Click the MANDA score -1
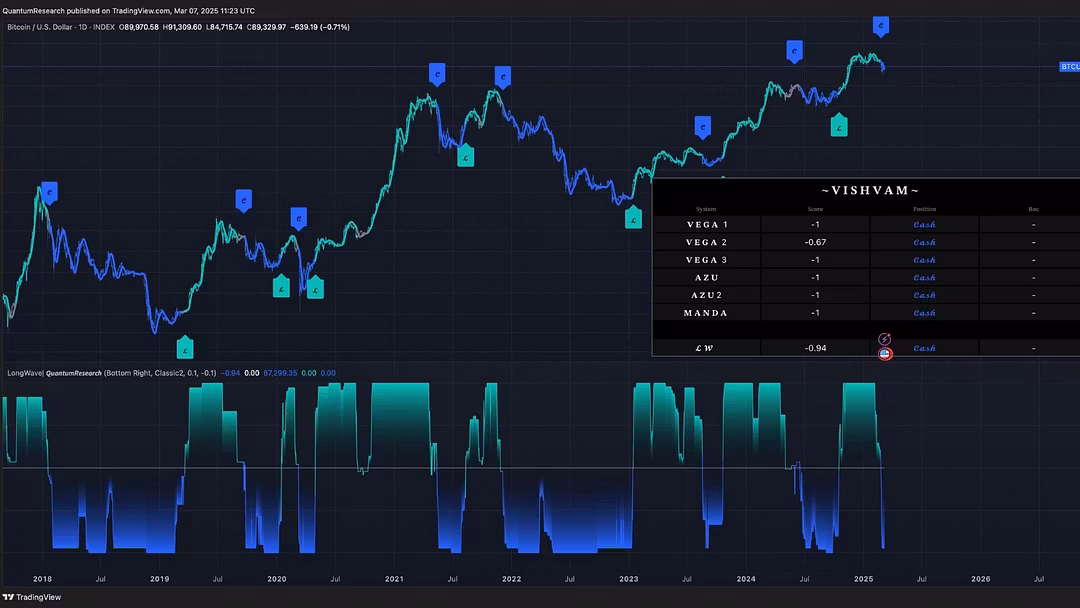Screen dimensions: 1080x608 816,313
